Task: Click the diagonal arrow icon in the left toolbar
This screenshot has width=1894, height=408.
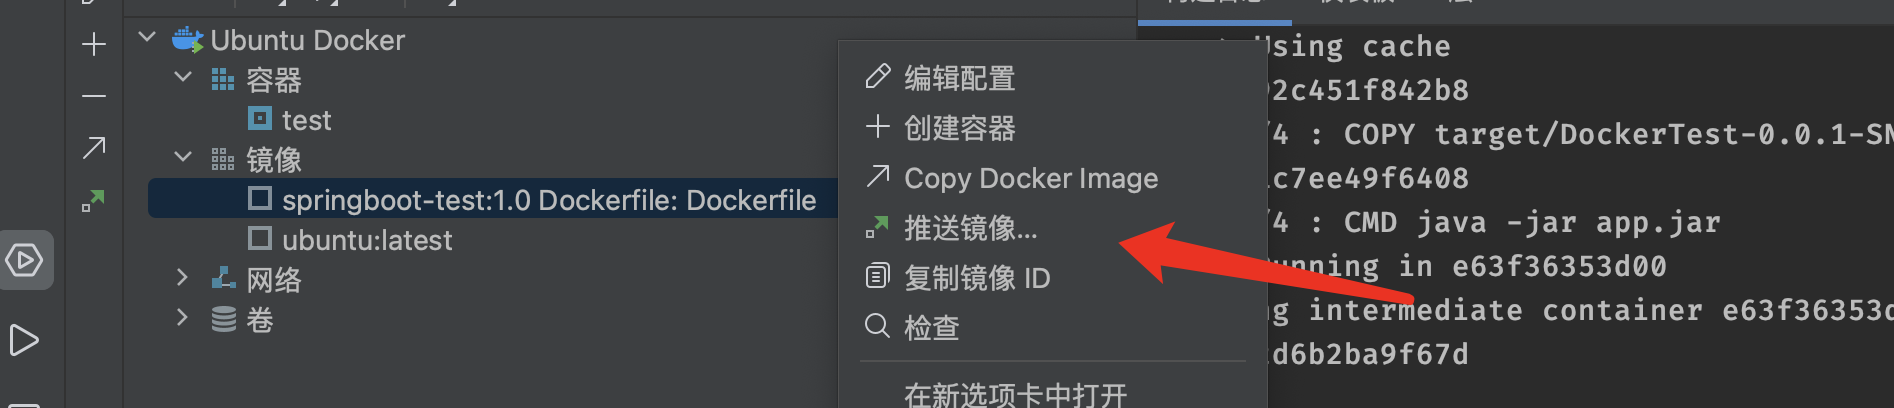Action: [x=94, y=148]
